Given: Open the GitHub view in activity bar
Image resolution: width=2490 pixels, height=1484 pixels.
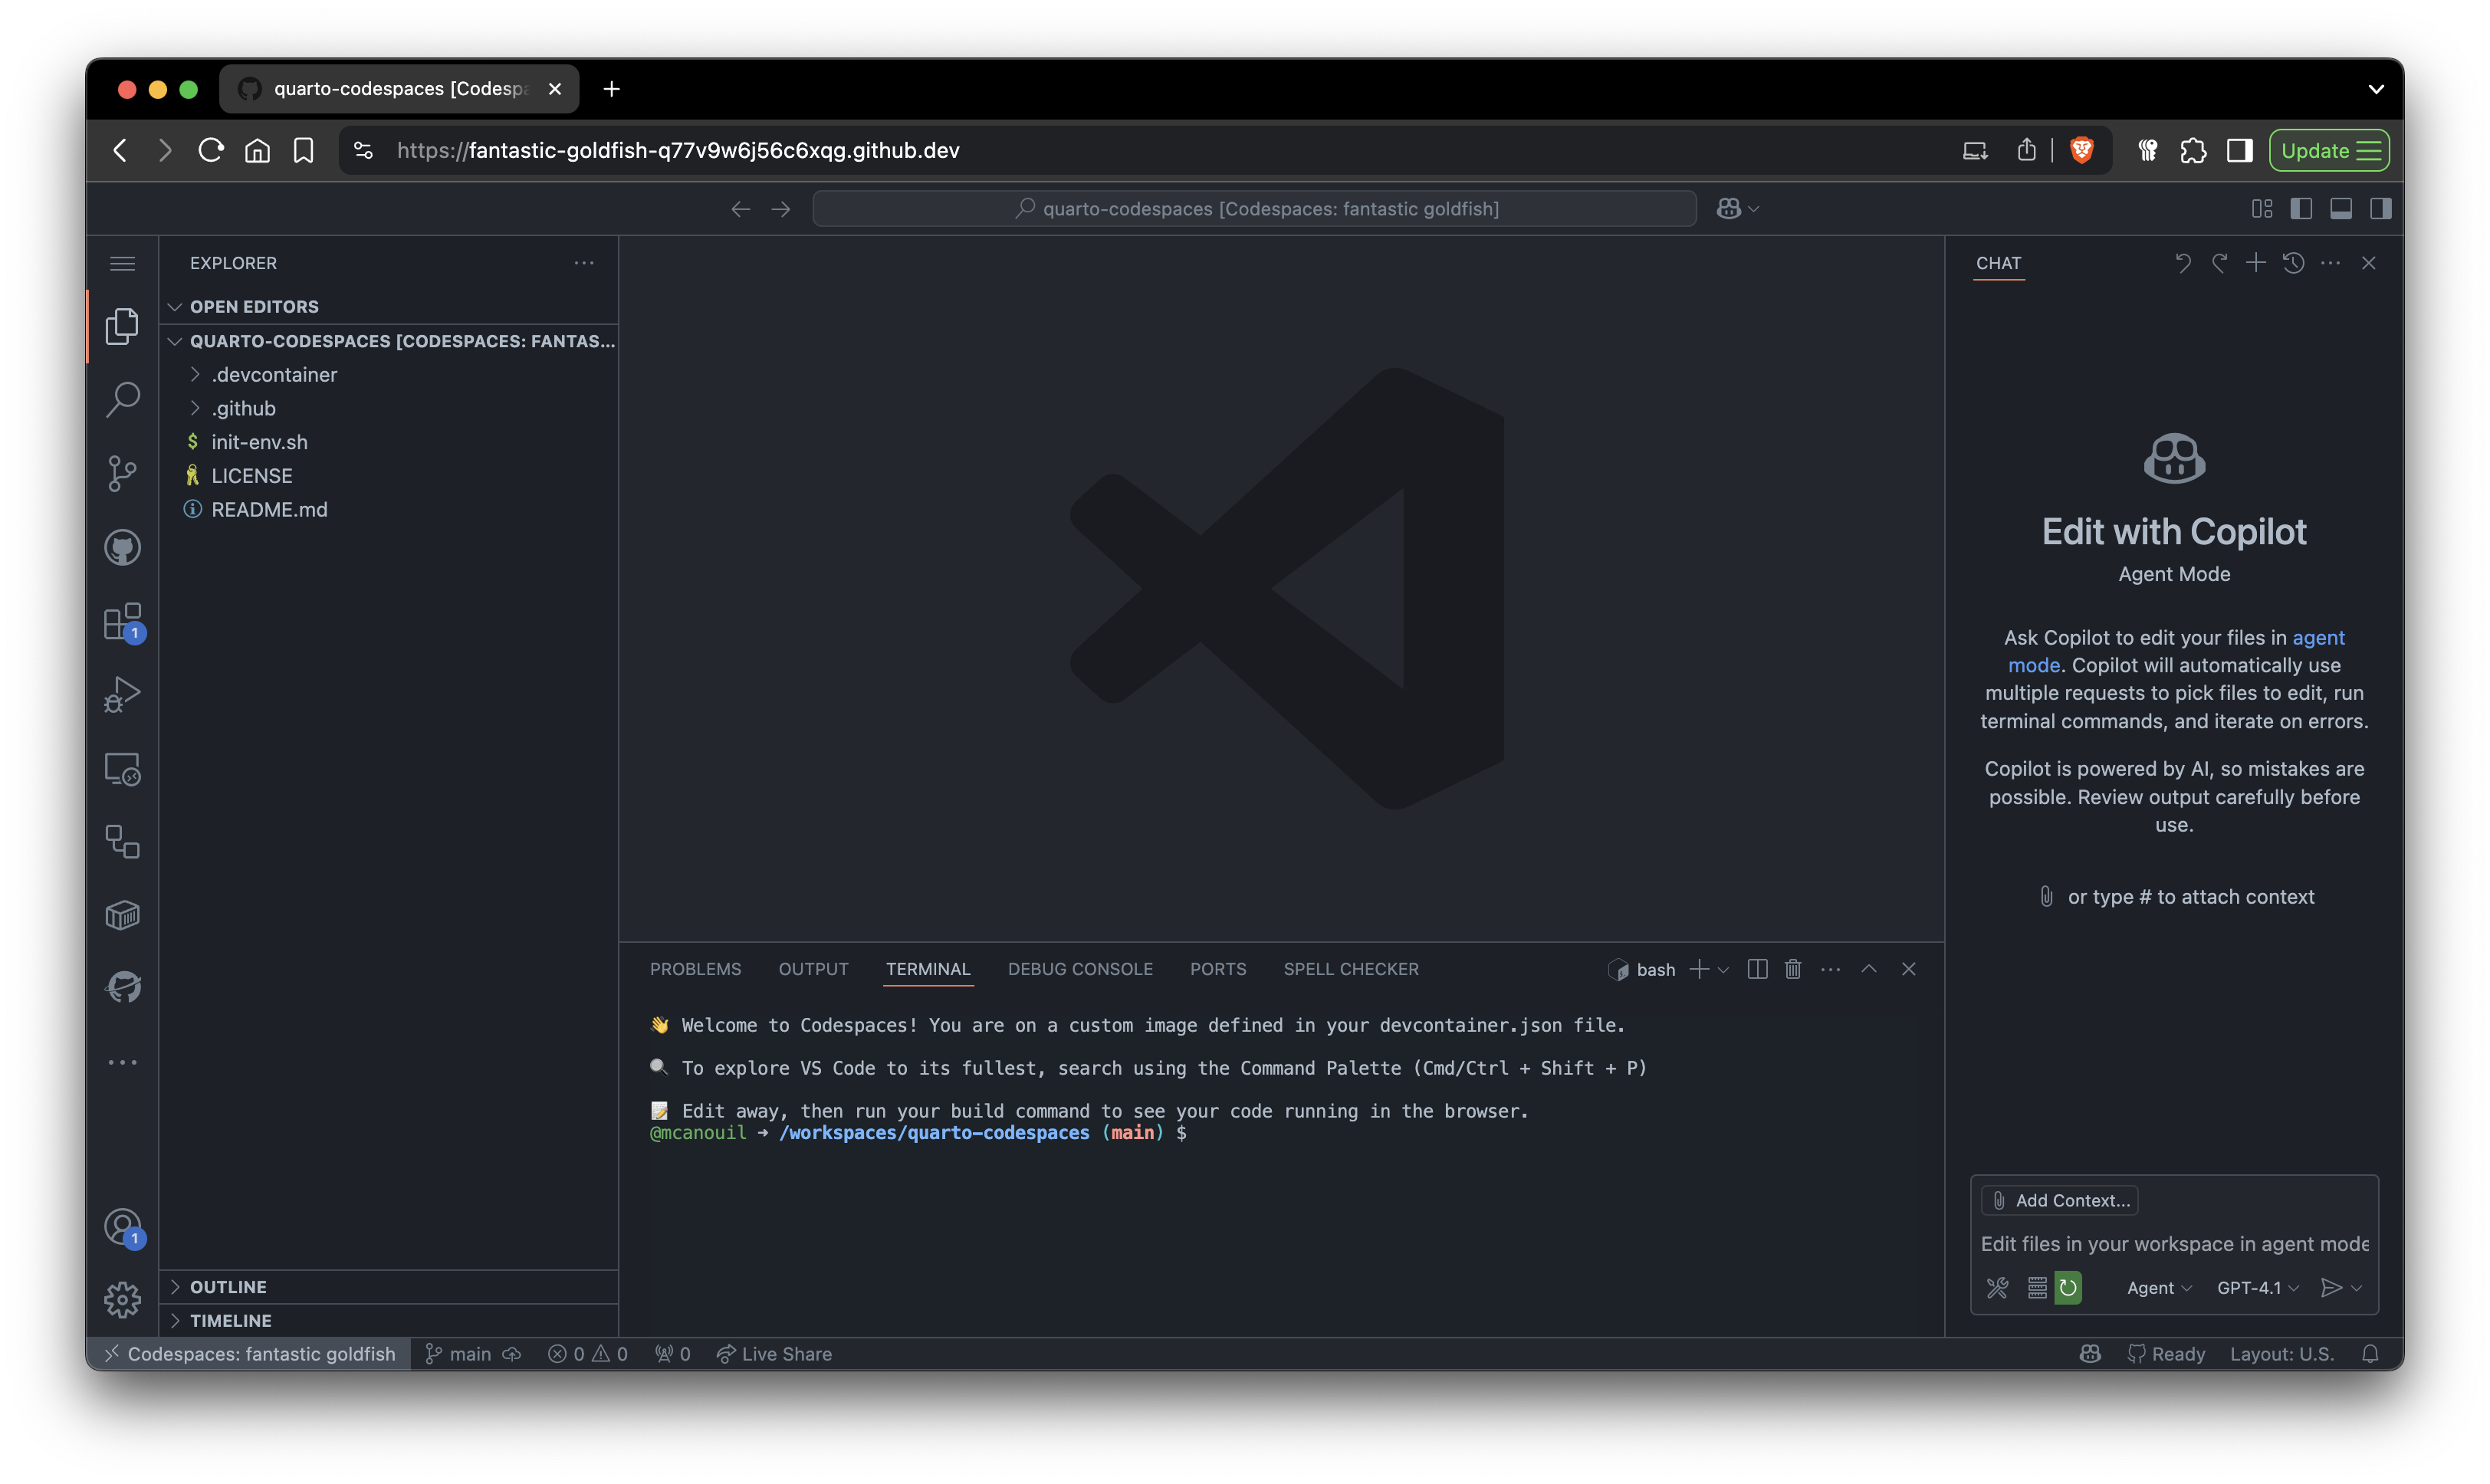Looking at the screenshot, I should (x=122, y=547).
